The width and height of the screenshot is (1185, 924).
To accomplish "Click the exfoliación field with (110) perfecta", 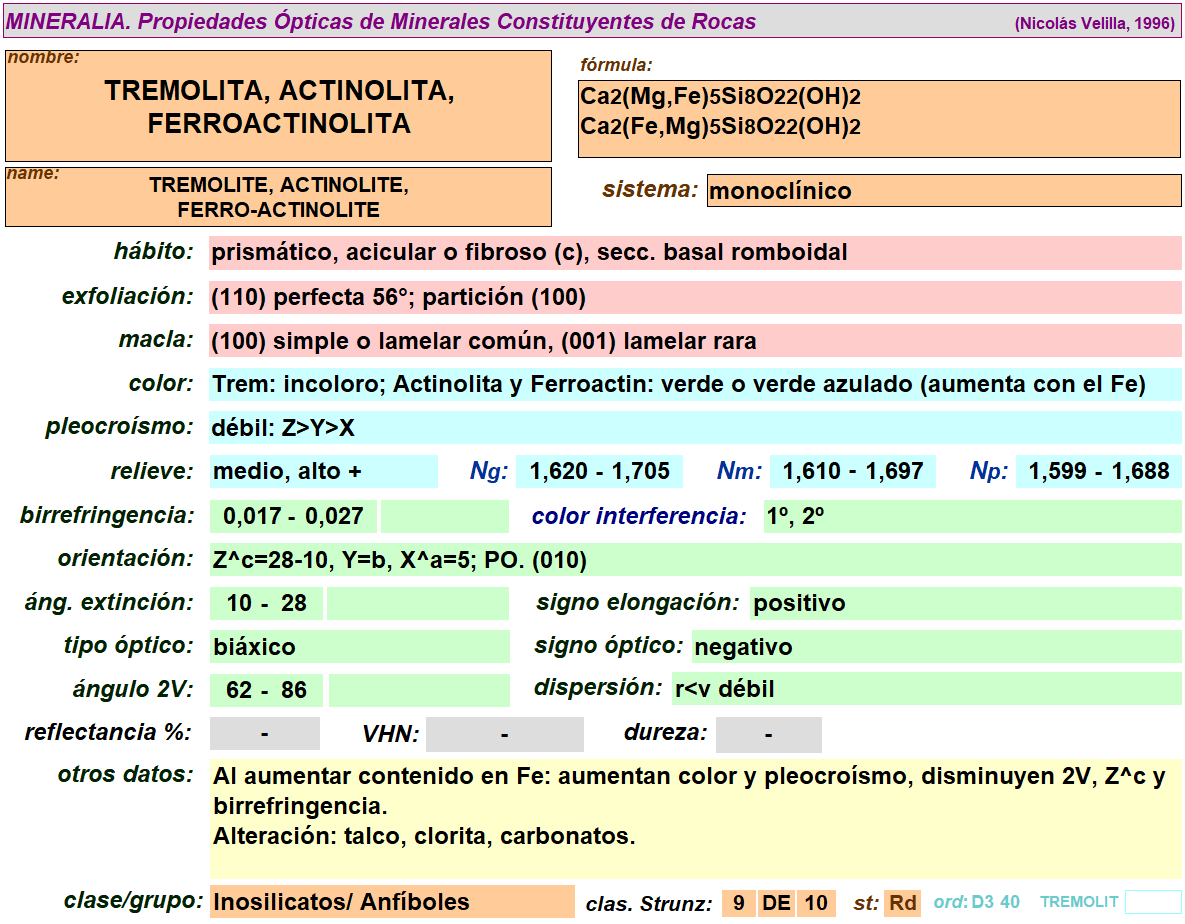I will pos(694,297).
